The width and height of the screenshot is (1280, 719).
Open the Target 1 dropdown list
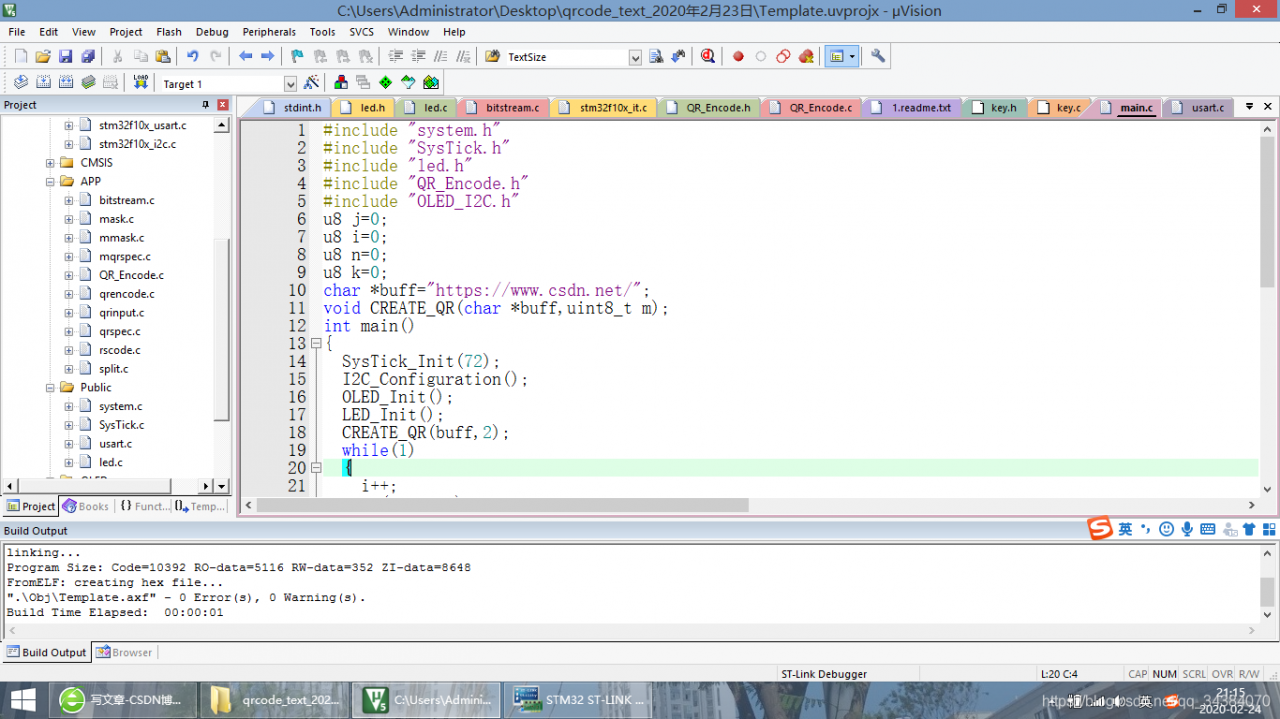(x=290, y=84)
